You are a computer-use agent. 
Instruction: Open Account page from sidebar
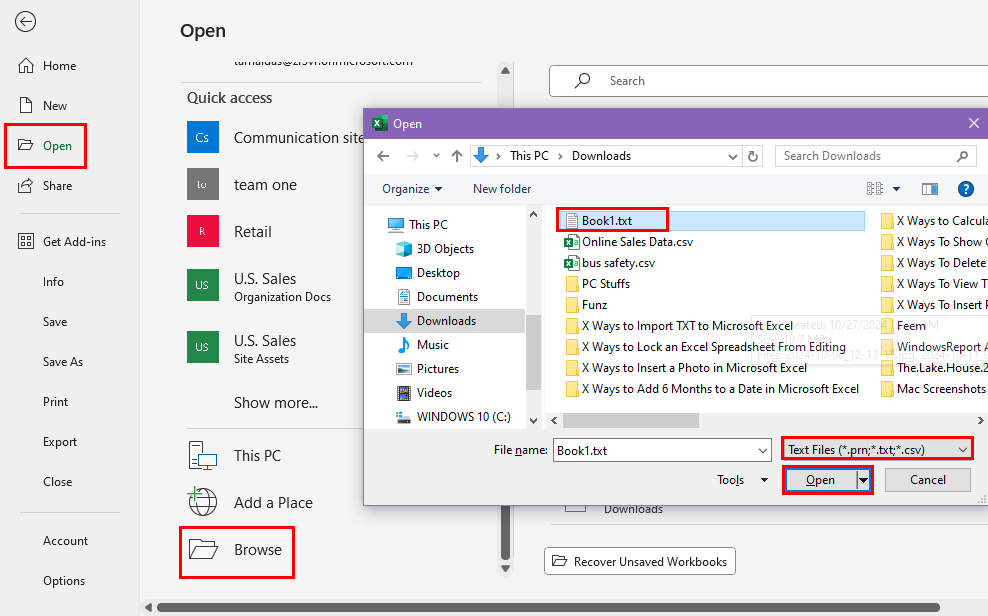pos(66,540)
